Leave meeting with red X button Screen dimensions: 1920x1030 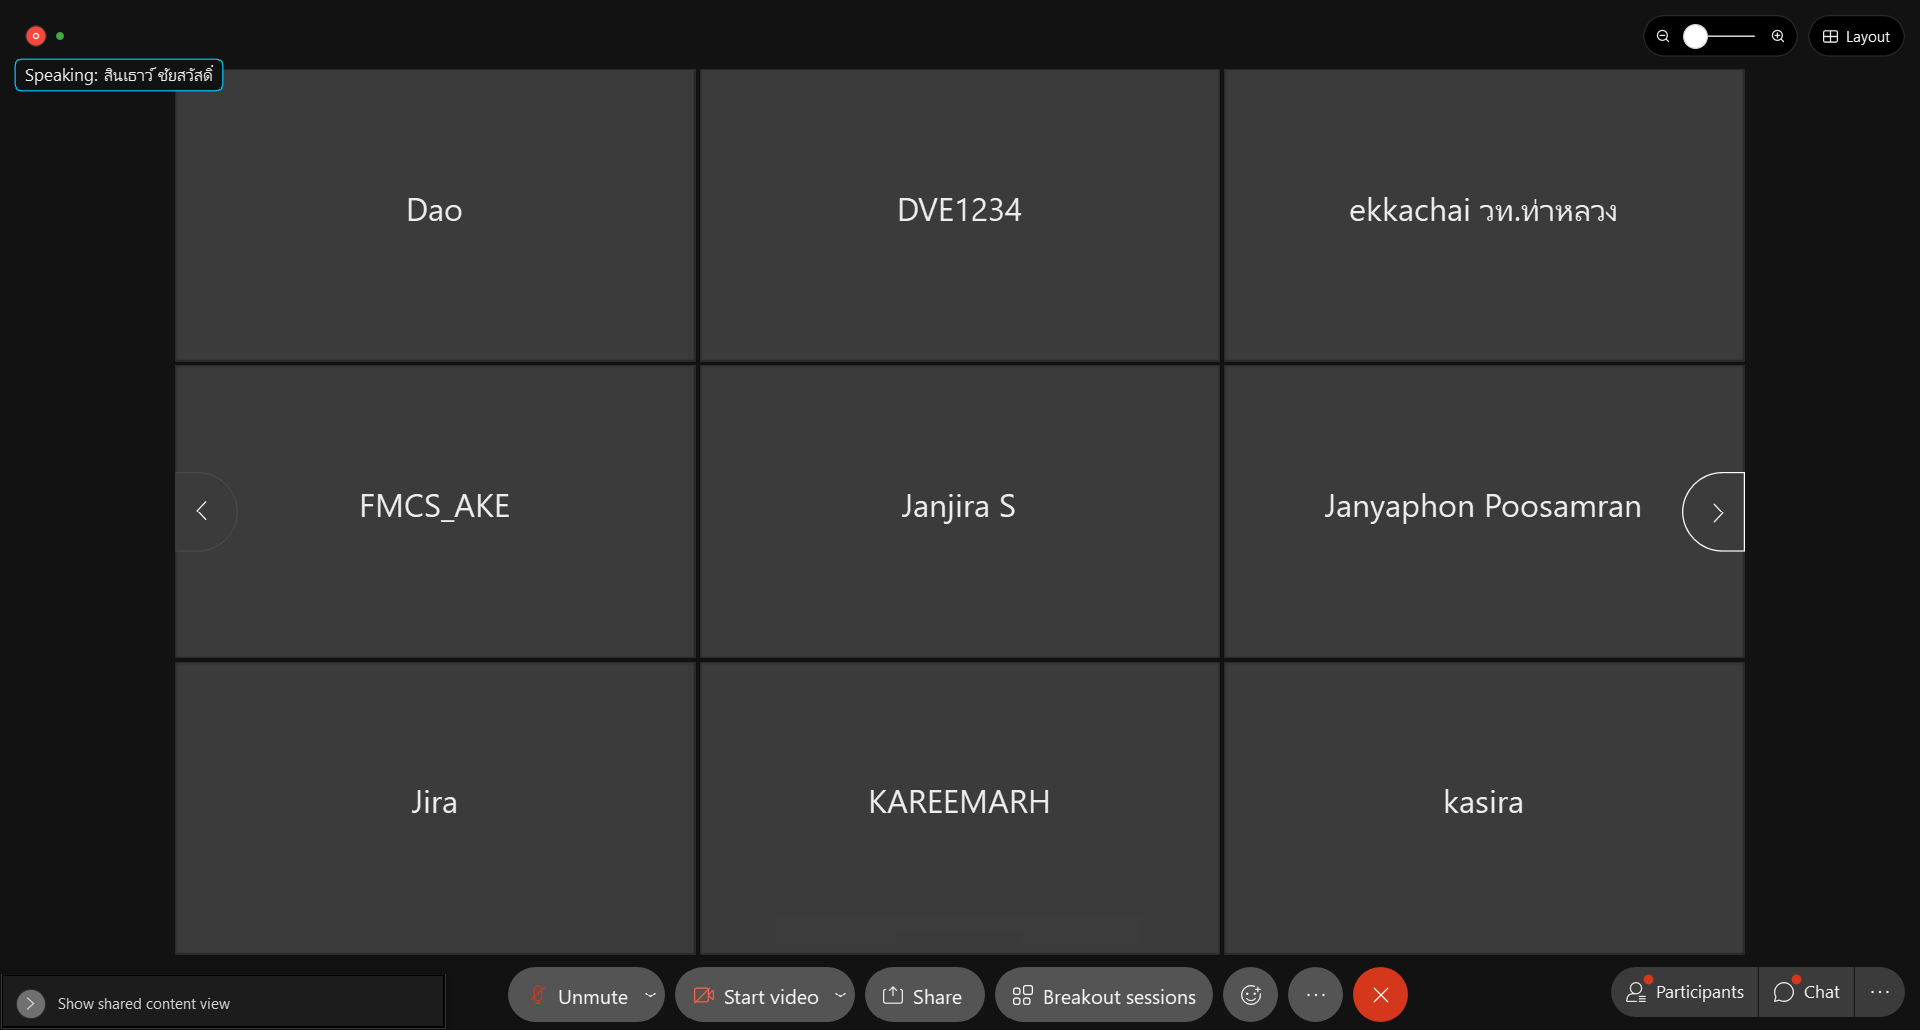point(1380,995)
